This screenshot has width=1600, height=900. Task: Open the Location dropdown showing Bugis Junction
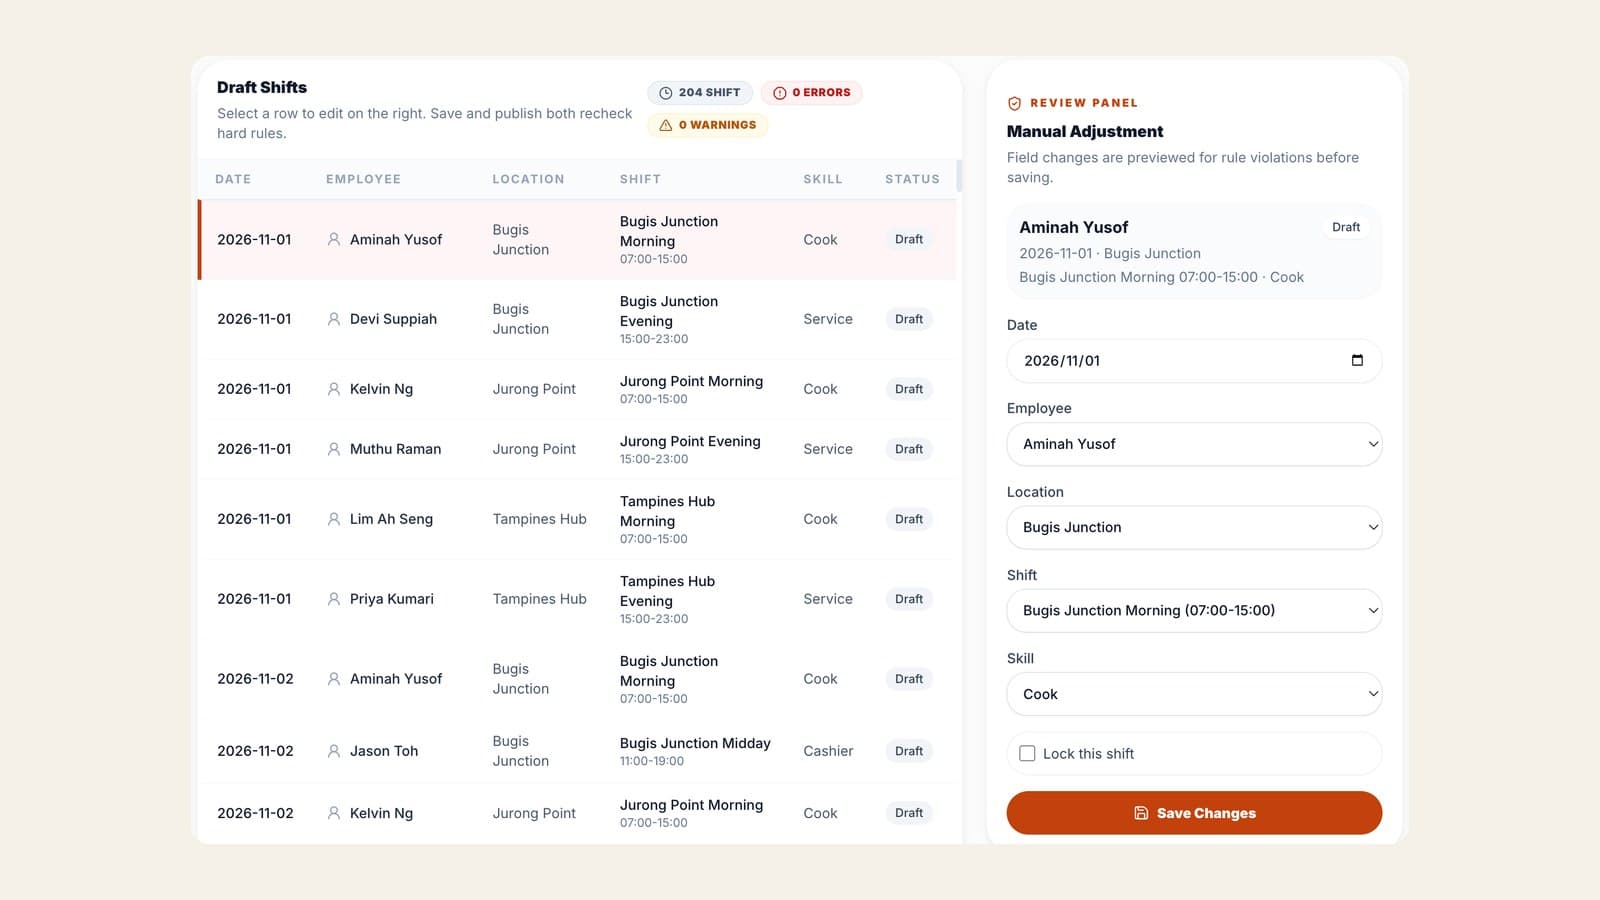point(1194,527)
